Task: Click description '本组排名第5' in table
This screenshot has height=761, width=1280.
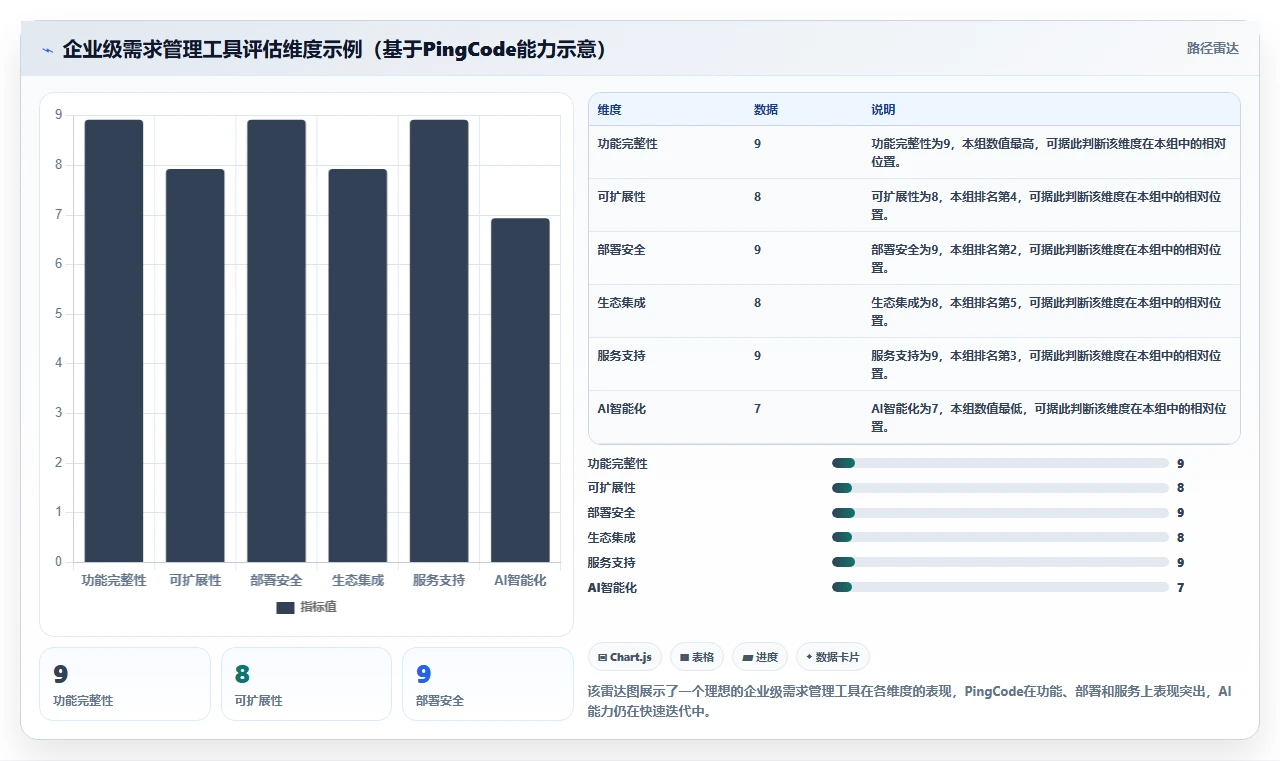Action: tap(985, 303)
